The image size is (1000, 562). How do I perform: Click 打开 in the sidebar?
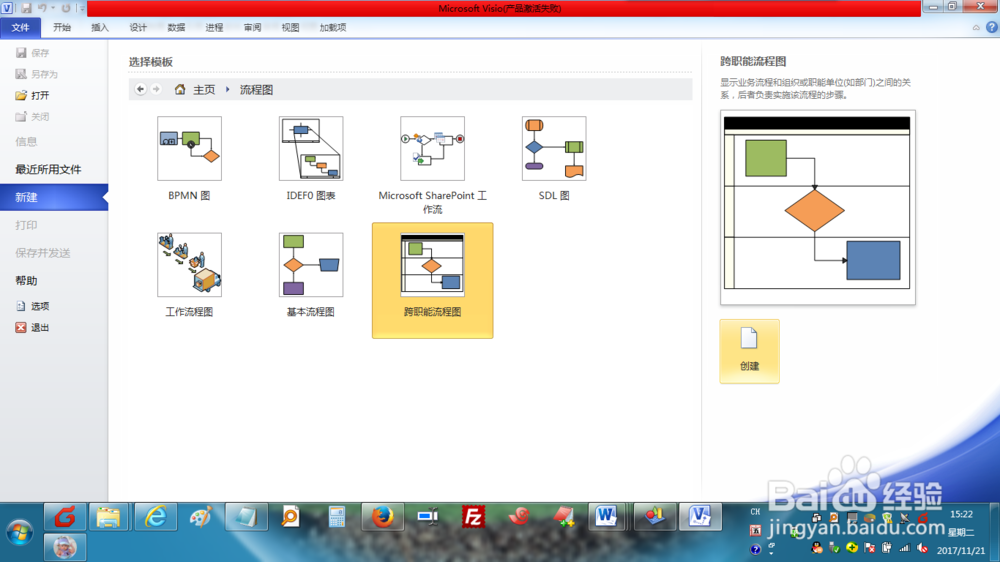pyautogui.click(x=33, y=95)
